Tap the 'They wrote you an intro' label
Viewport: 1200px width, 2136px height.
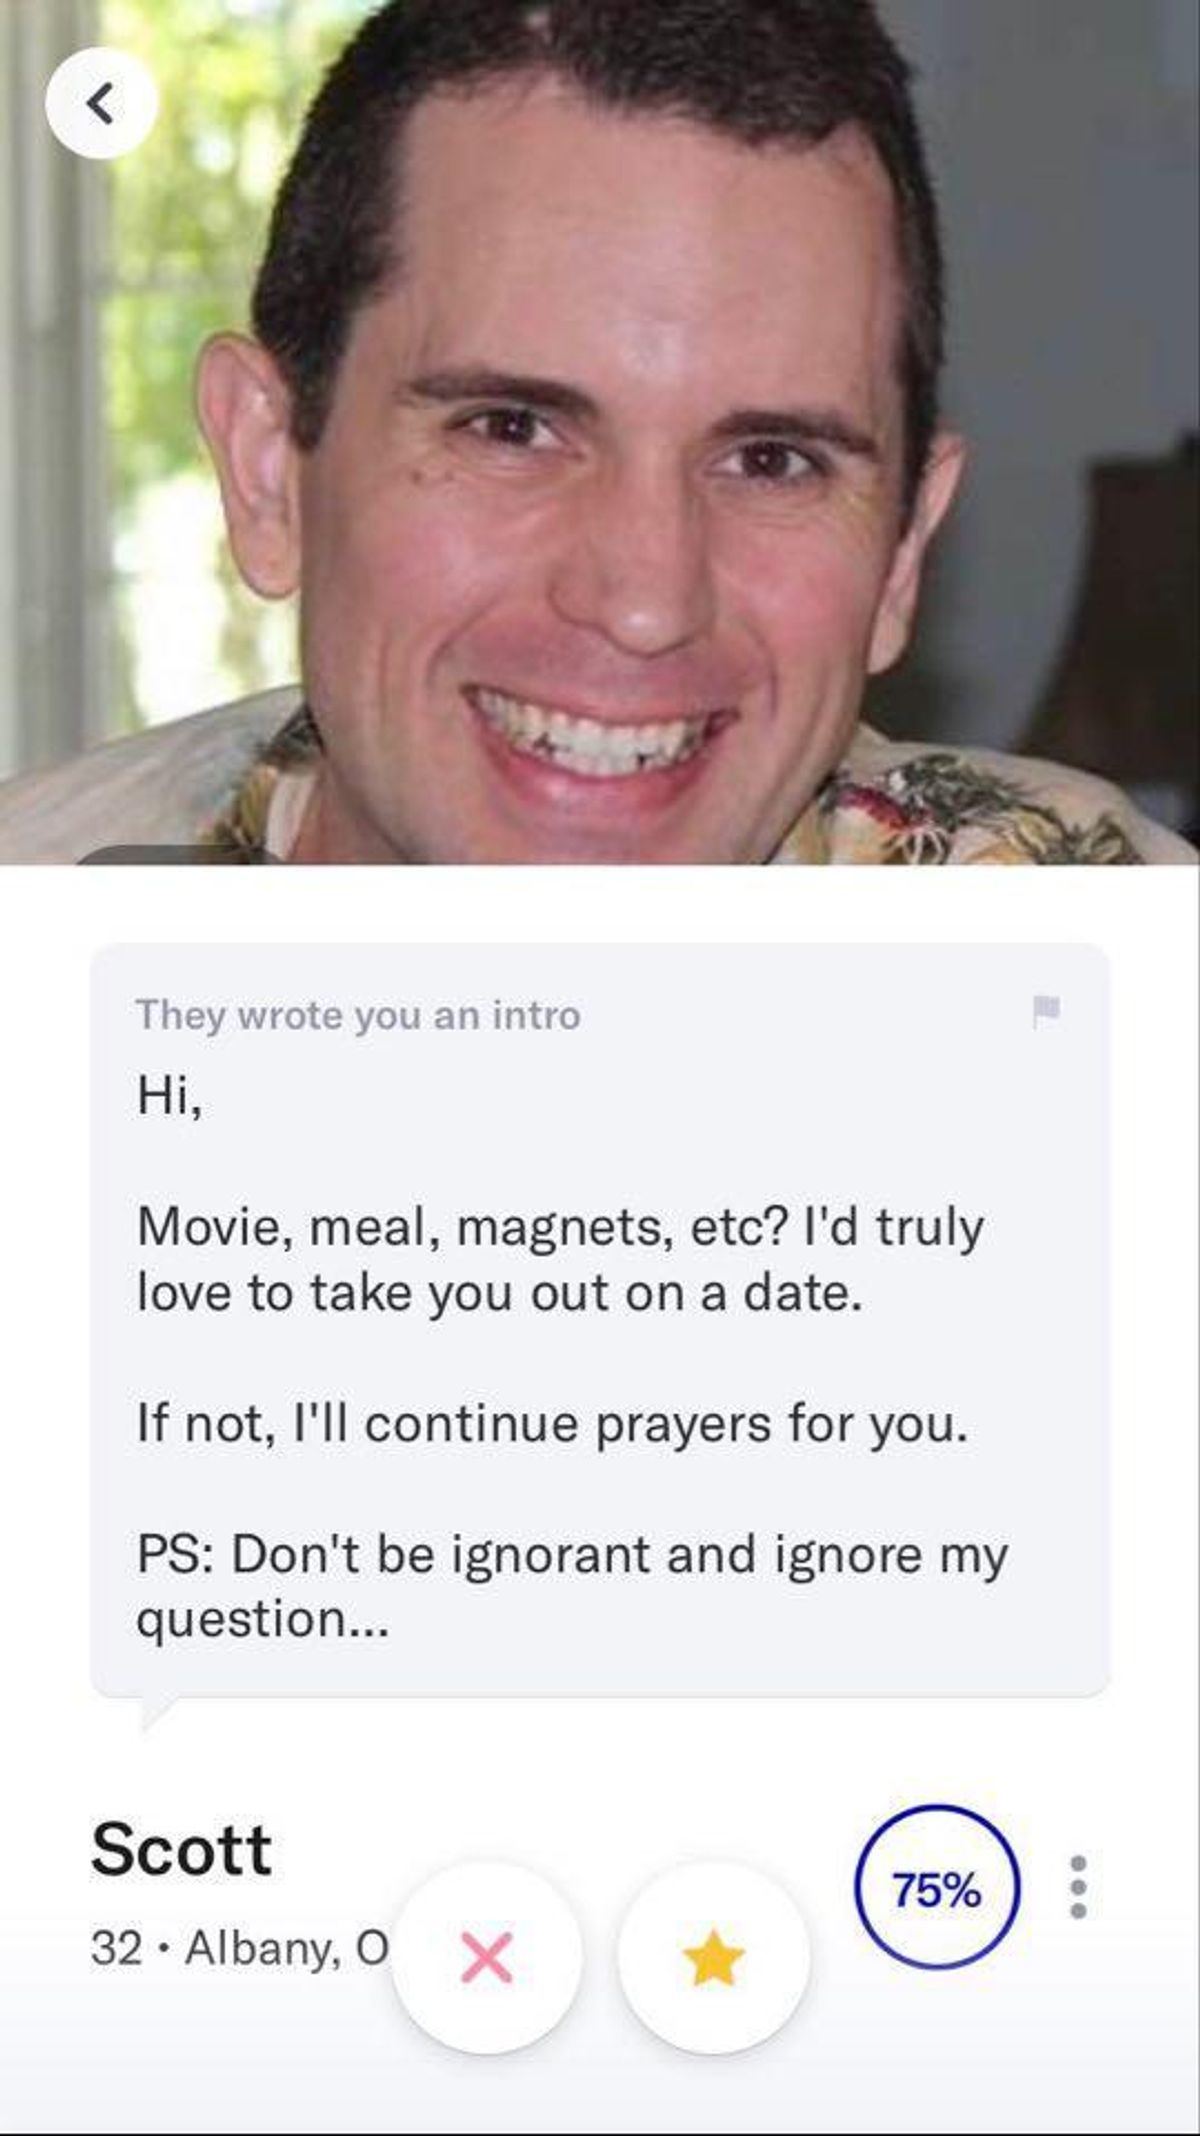pyautogui.click(x=358, y=1016)
